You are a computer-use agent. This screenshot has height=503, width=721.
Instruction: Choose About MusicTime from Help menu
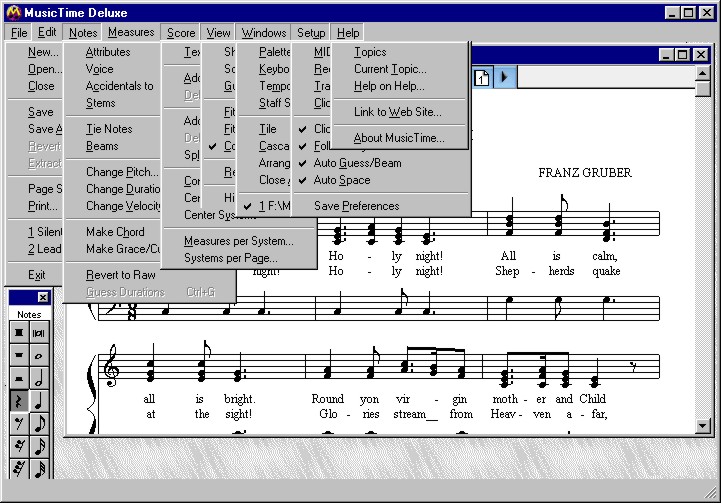[398, 138]
